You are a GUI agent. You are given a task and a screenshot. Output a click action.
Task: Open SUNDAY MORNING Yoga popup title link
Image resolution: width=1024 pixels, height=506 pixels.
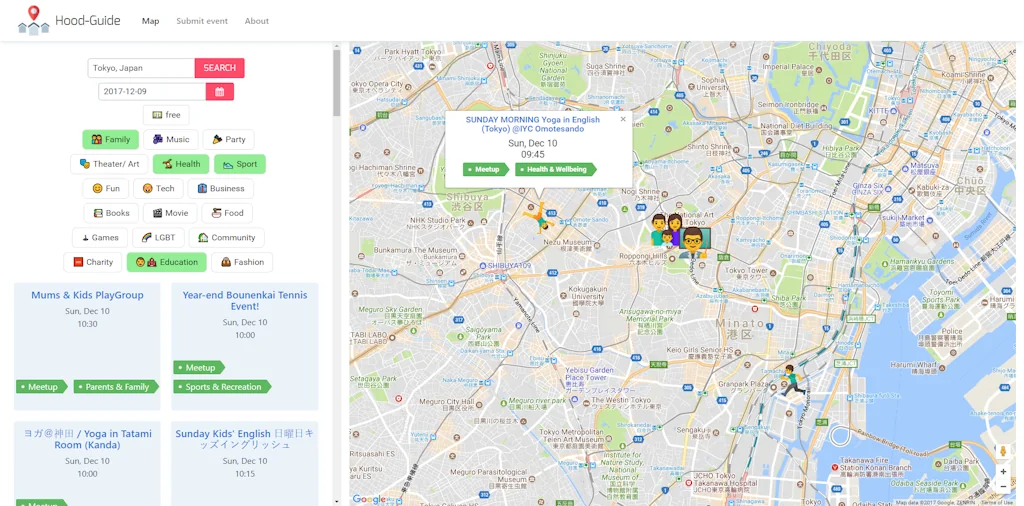[x=532, y=124]
